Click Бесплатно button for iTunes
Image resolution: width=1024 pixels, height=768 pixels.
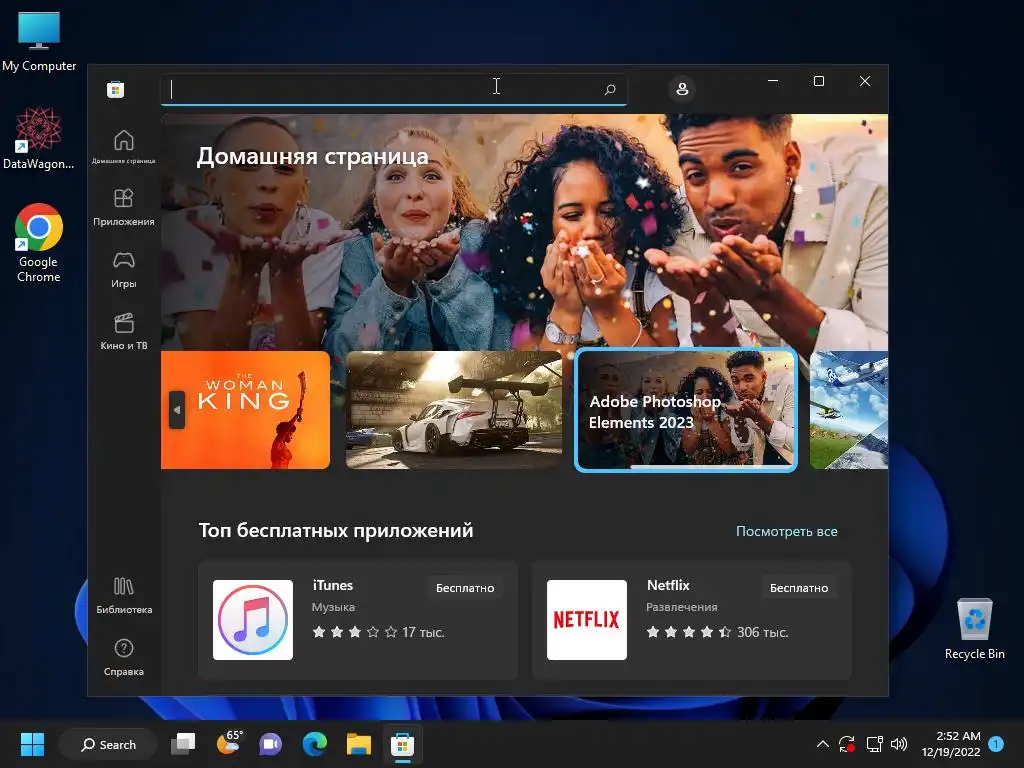pyautogui.click(x=465, y=588)
